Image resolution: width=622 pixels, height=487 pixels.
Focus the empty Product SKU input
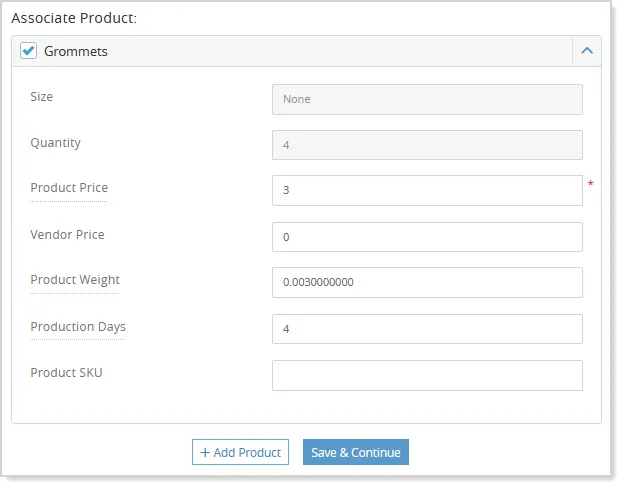427,375
